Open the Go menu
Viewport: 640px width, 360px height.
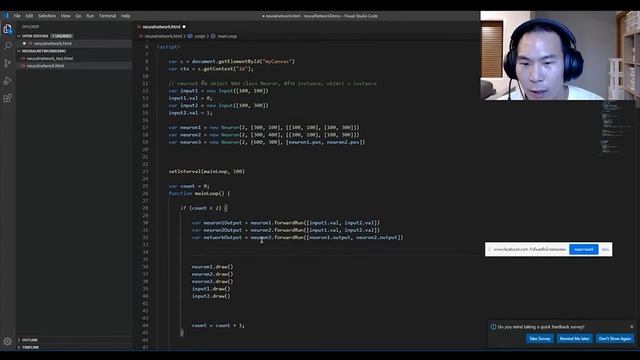[78, 16]
